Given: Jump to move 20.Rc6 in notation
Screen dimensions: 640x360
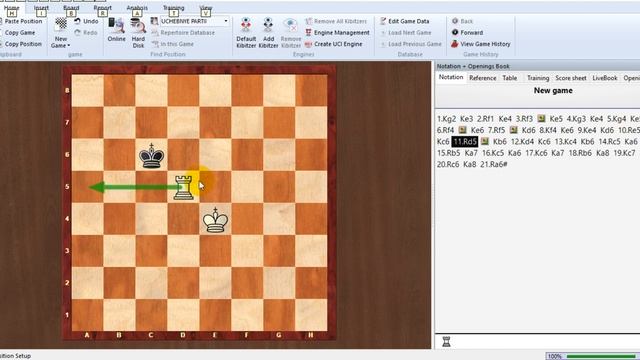Looking at the screenshot, I should [x=448, y=164].
